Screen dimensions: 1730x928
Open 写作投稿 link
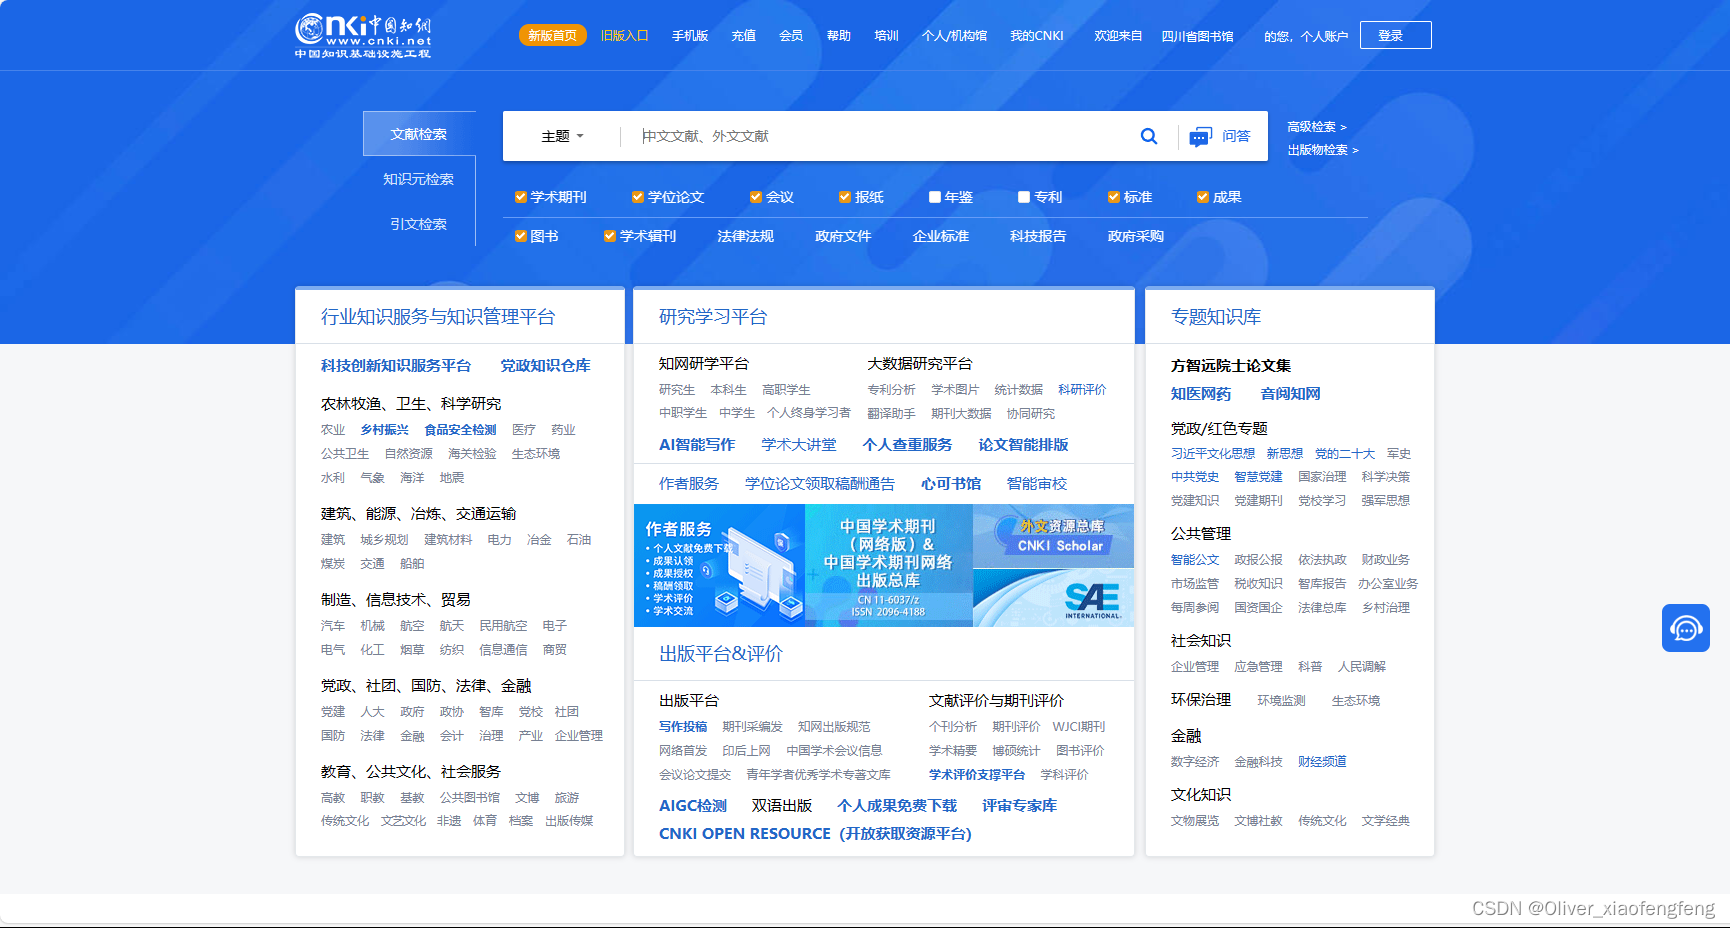683,726
